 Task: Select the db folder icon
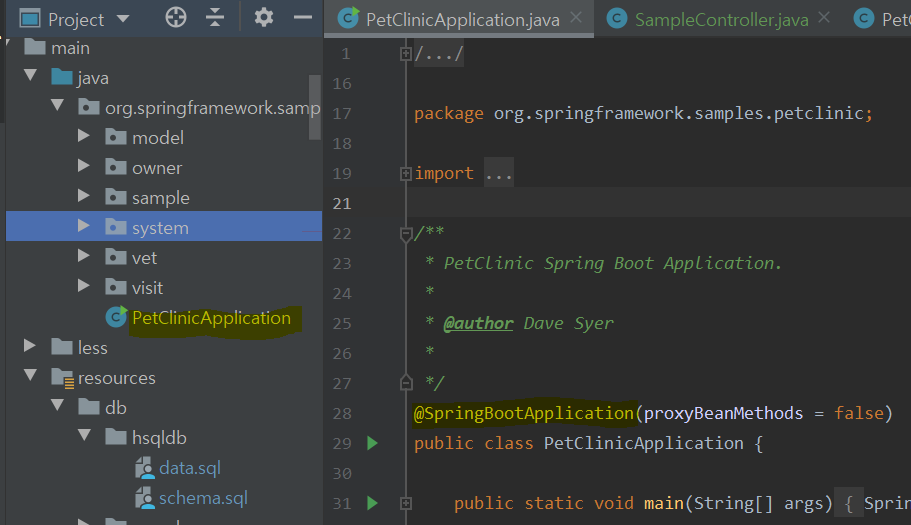click(89, 407)
